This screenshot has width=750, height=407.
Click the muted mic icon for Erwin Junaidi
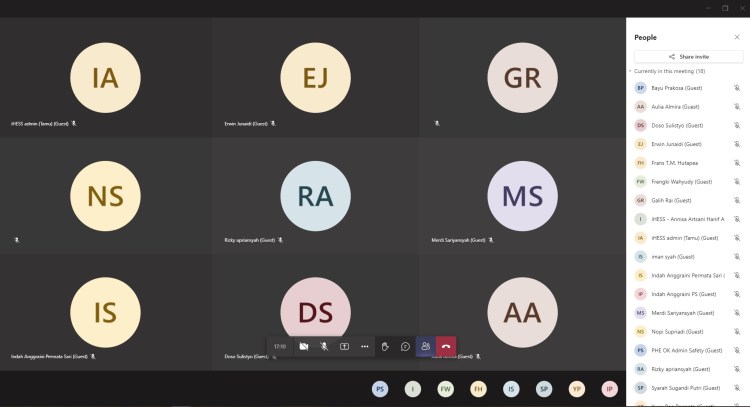click(737, 144)
